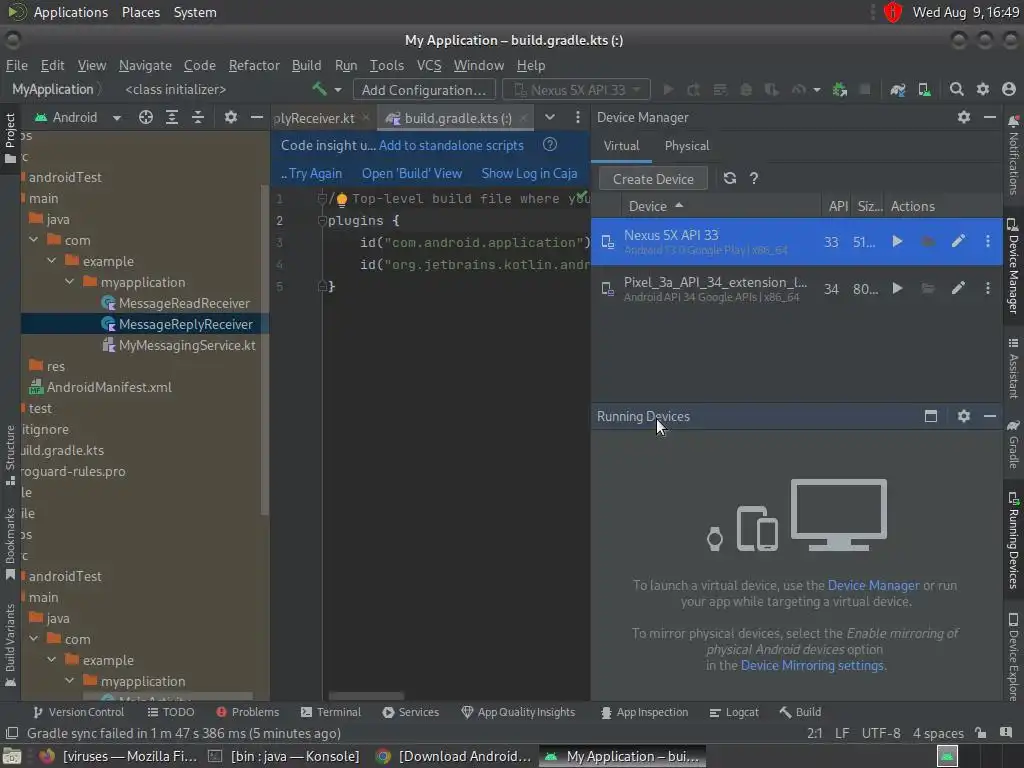Click Add to standalone scripts link

[x=451, y=145]
